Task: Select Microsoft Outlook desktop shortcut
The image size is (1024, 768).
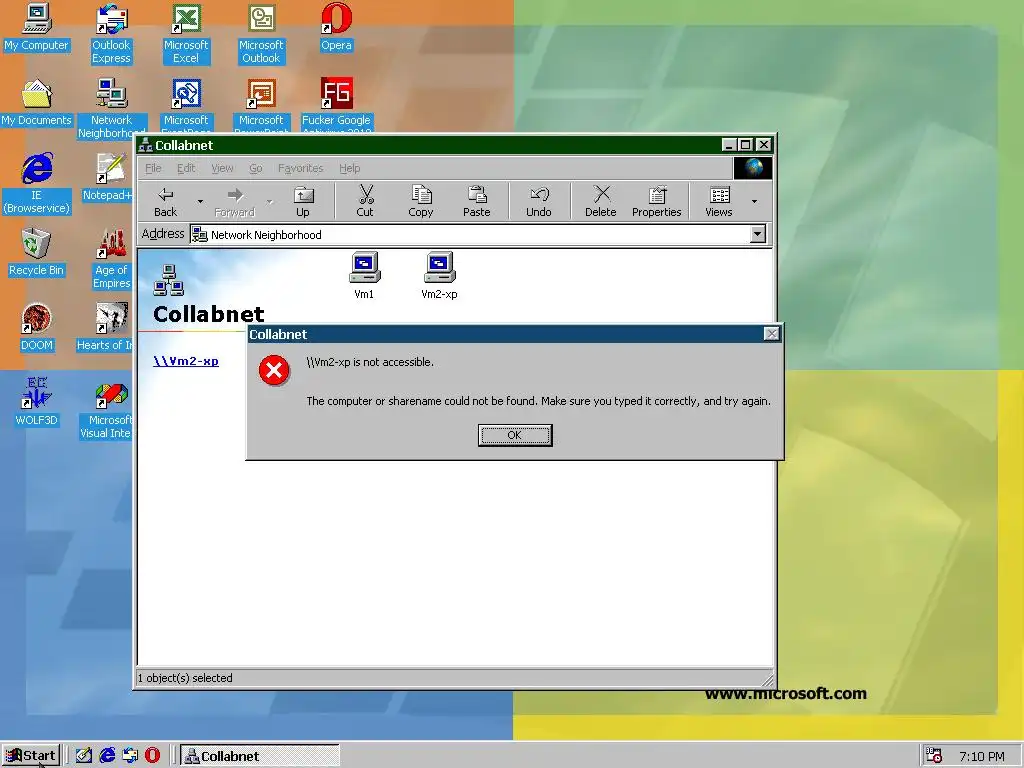Action: (261, 34)
